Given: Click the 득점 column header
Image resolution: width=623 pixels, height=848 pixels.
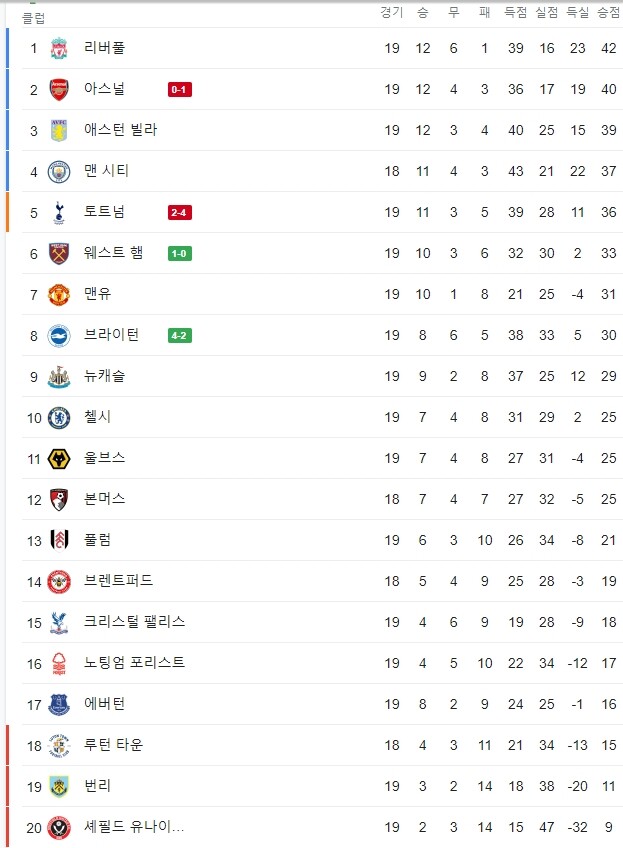Looking at the screenshot, I should [x=515, y=12].
